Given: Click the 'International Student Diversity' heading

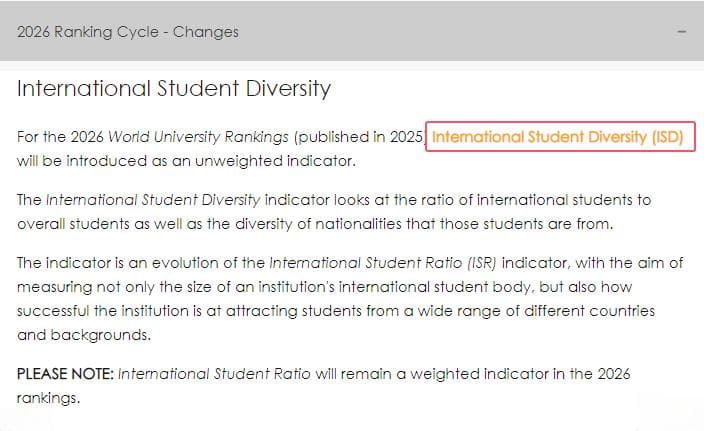Looking at the screenshot, I should (x=174, y=88).
